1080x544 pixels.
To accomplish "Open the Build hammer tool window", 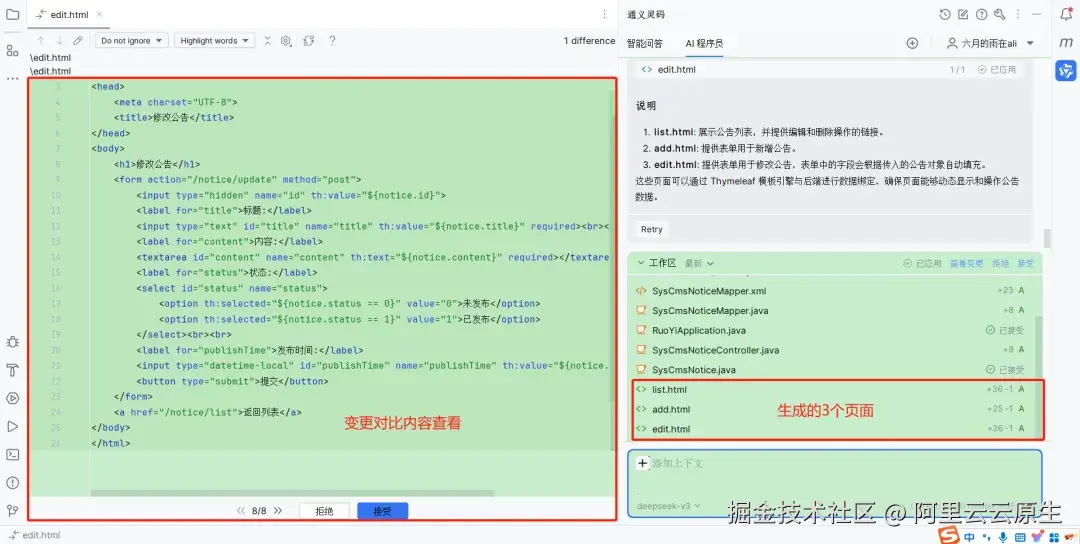I will click(x=12, y=370).
